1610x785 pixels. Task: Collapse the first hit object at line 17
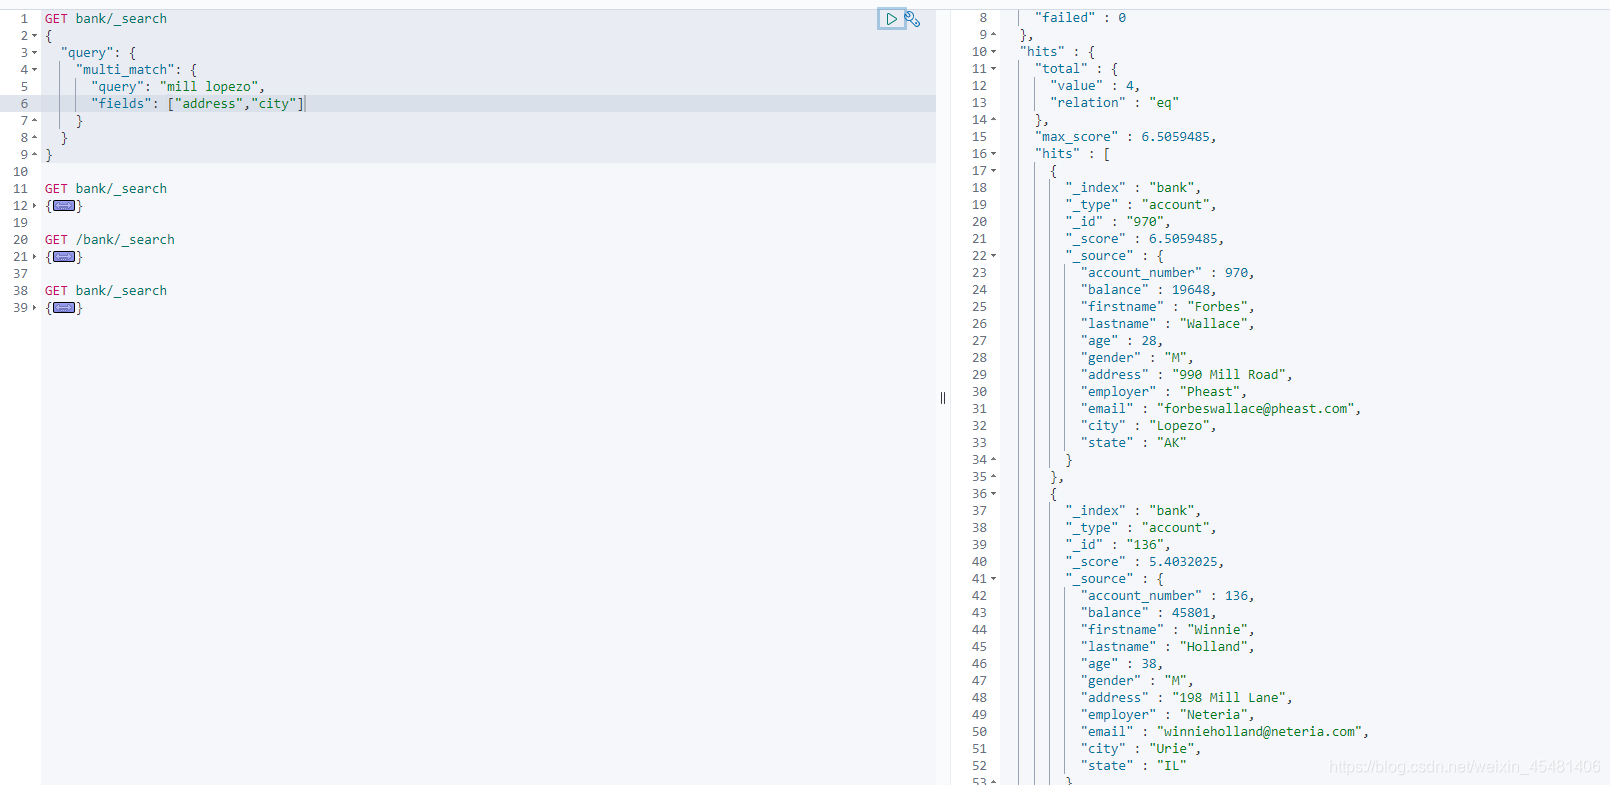(x=993, y=171)
